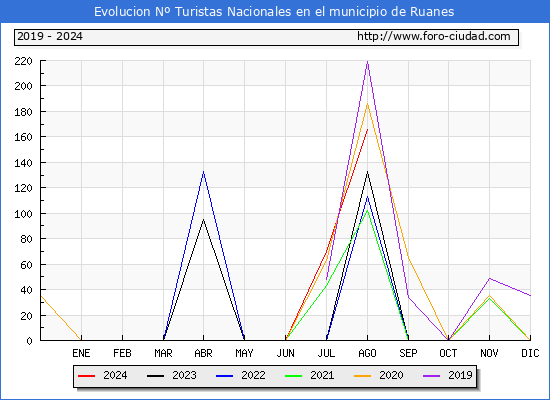The height and width of the screenshot is (400, 550).
Task: Click the SEP month label
Action: point(408,353)
